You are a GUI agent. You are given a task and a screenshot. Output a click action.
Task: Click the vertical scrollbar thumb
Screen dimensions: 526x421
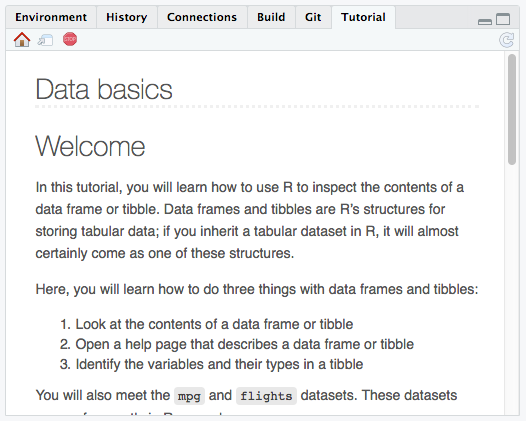[512, 109]
